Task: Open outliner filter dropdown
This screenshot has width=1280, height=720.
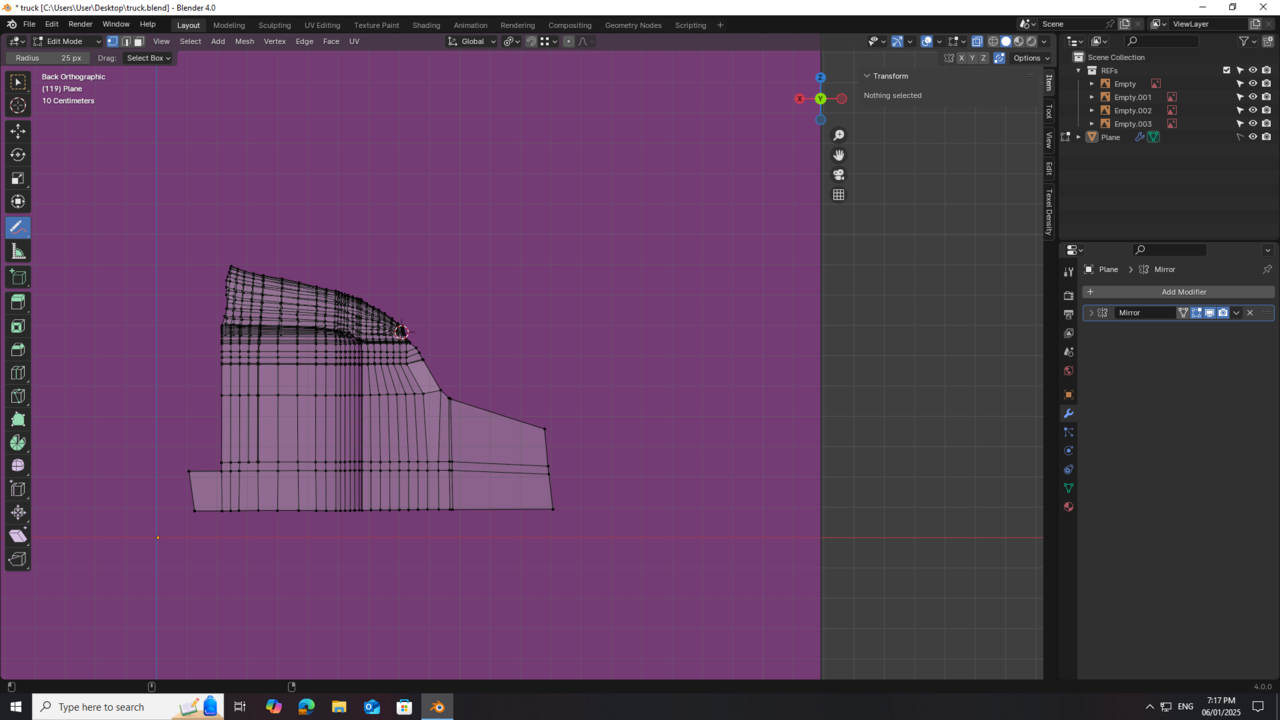Action: pos(1247,41)
